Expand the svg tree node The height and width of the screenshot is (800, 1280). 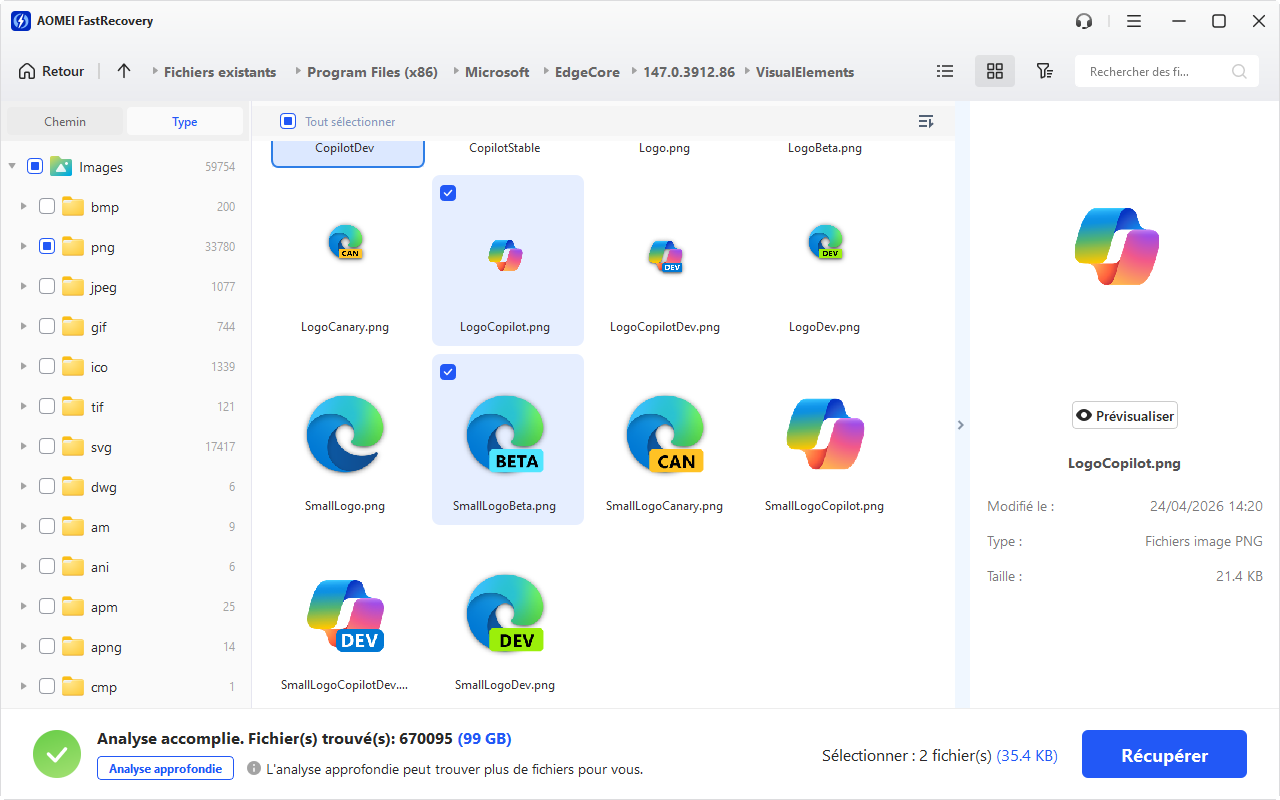23,447
